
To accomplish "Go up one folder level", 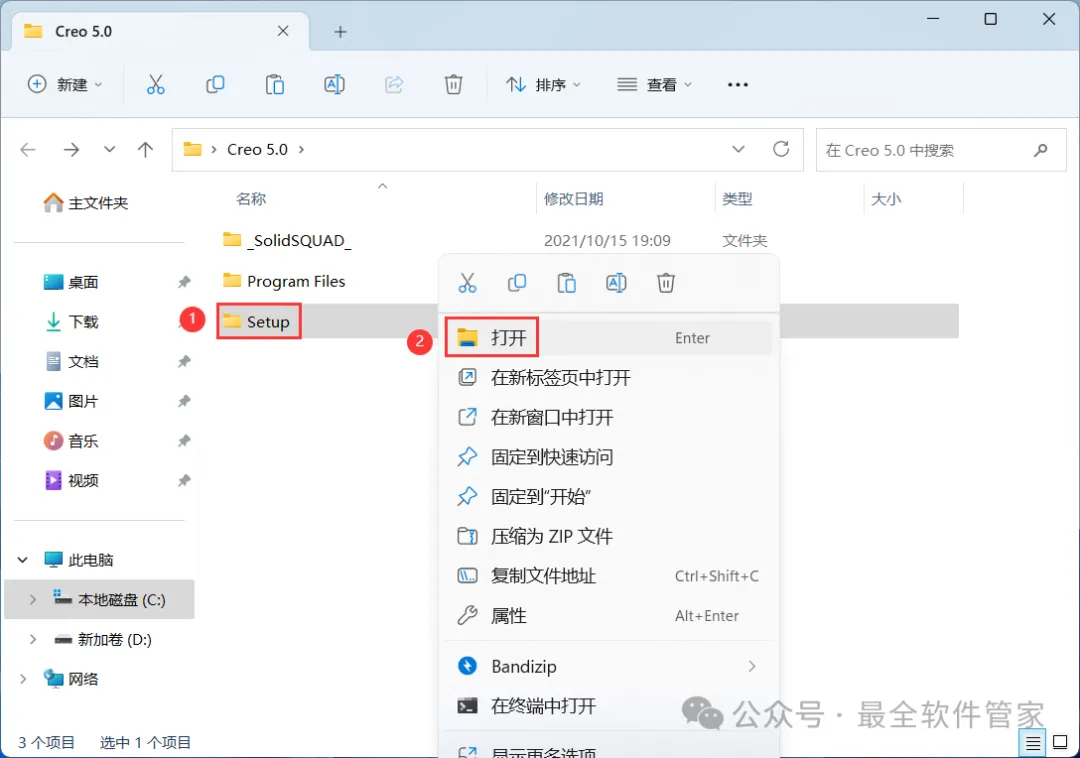I will (x=145, y=149).
